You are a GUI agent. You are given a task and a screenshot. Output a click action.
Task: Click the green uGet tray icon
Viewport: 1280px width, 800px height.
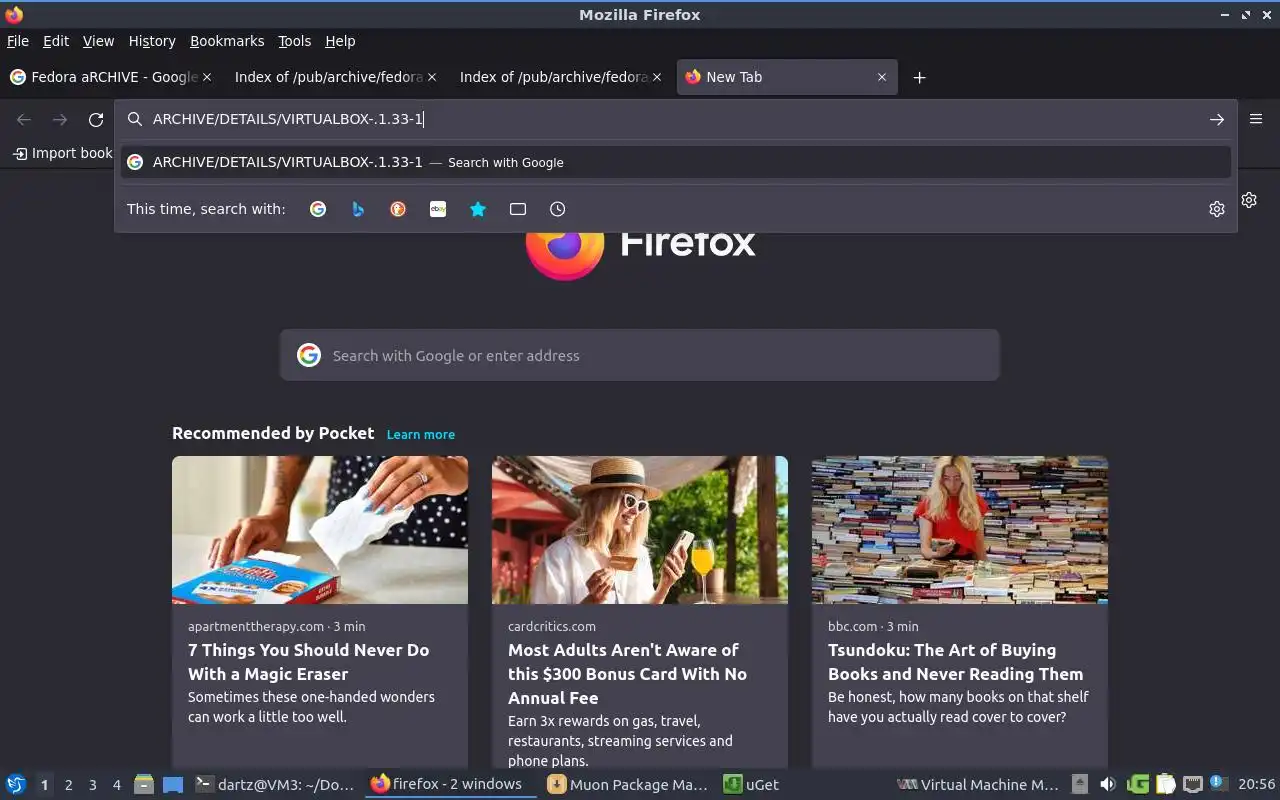pyautogui.click(x=1137, y=785)
